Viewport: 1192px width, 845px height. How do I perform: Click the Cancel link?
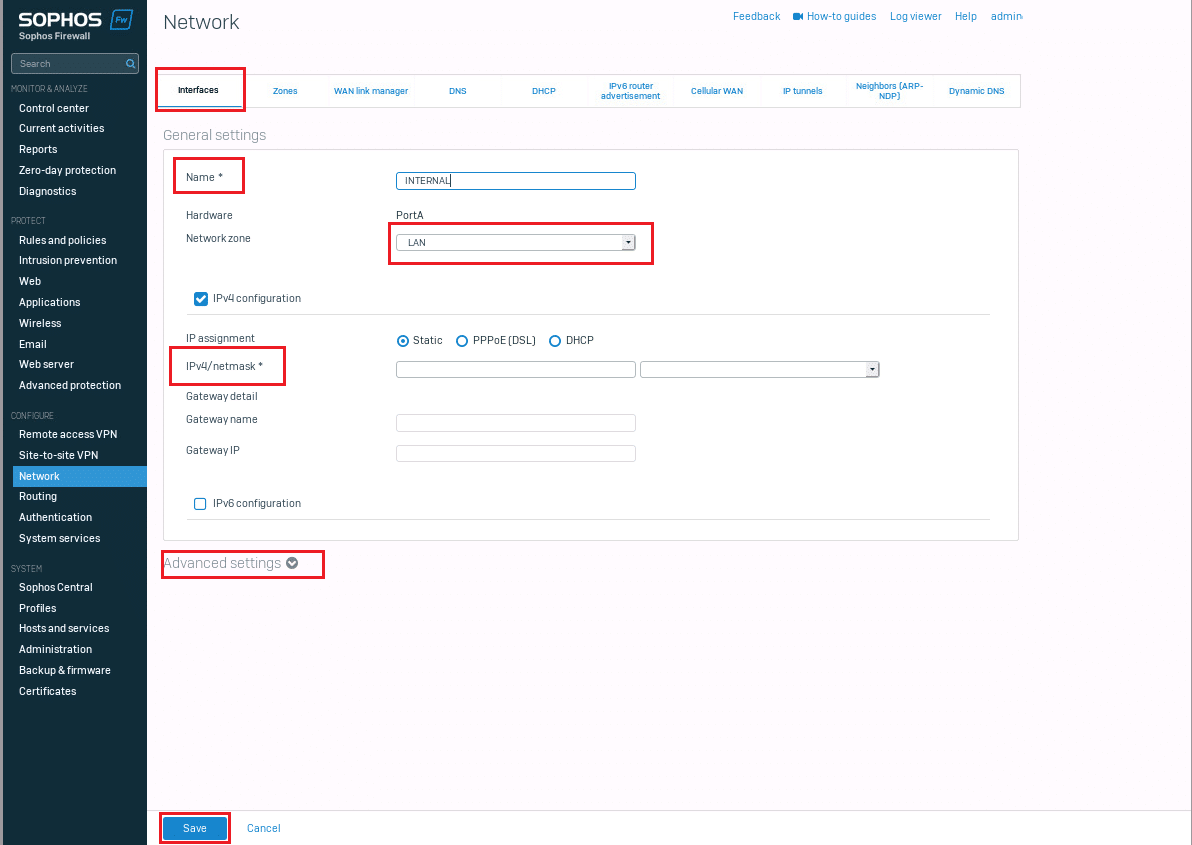coord(264,828)
